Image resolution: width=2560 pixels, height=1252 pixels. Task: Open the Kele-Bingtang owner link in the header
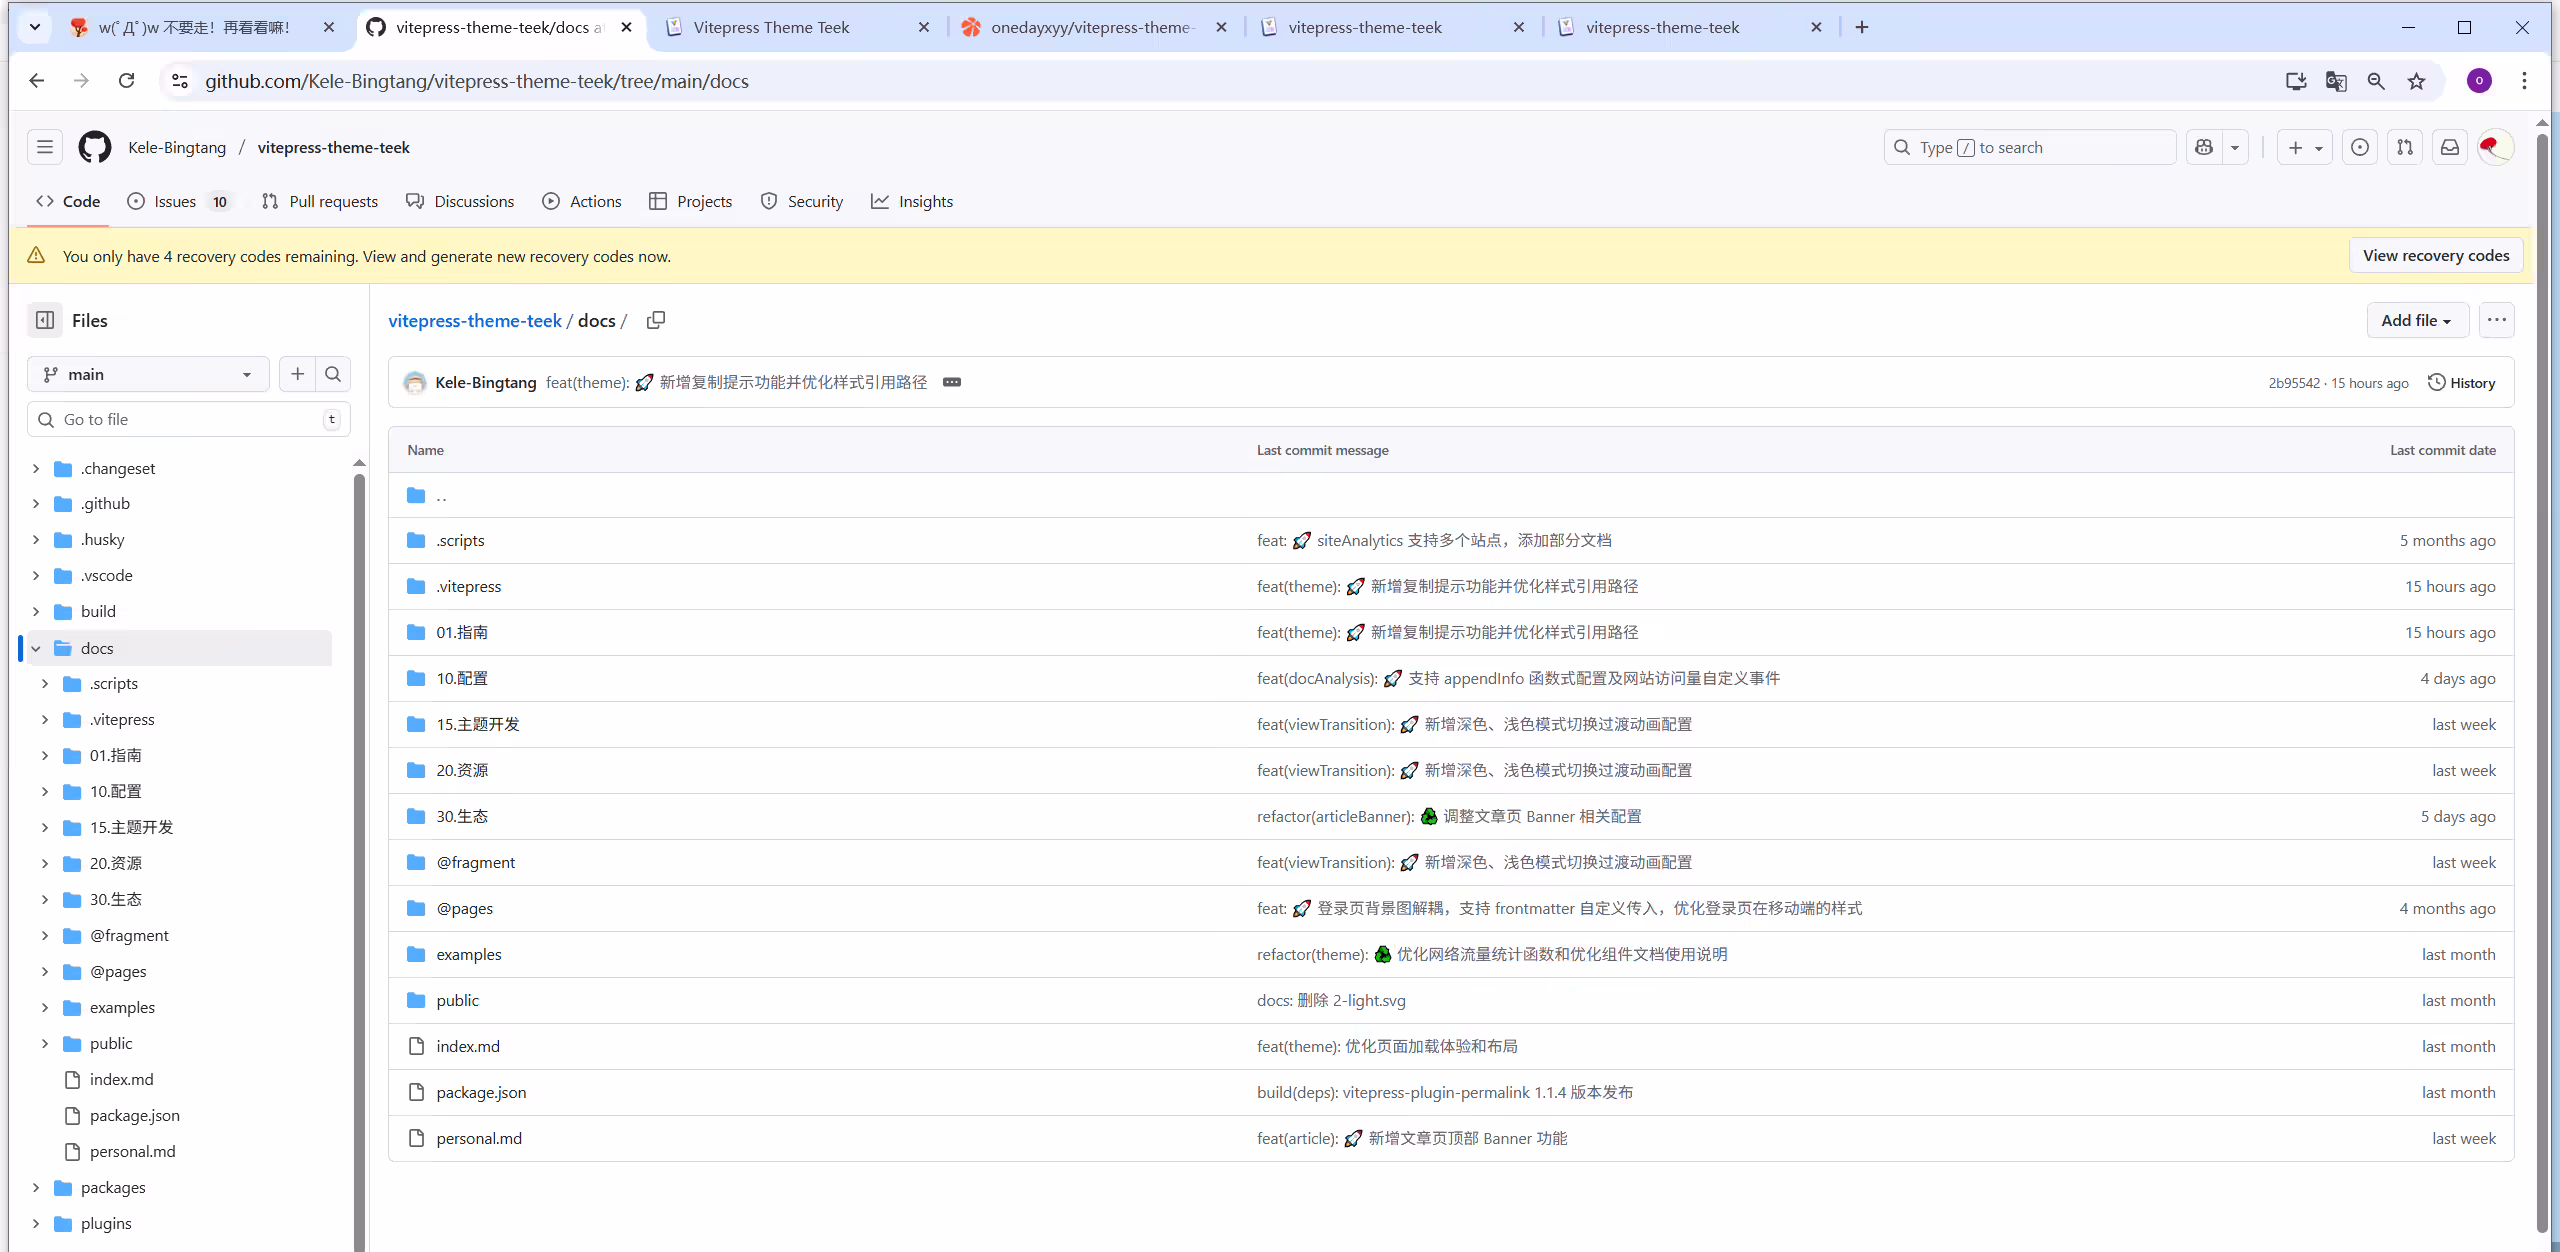177,147
